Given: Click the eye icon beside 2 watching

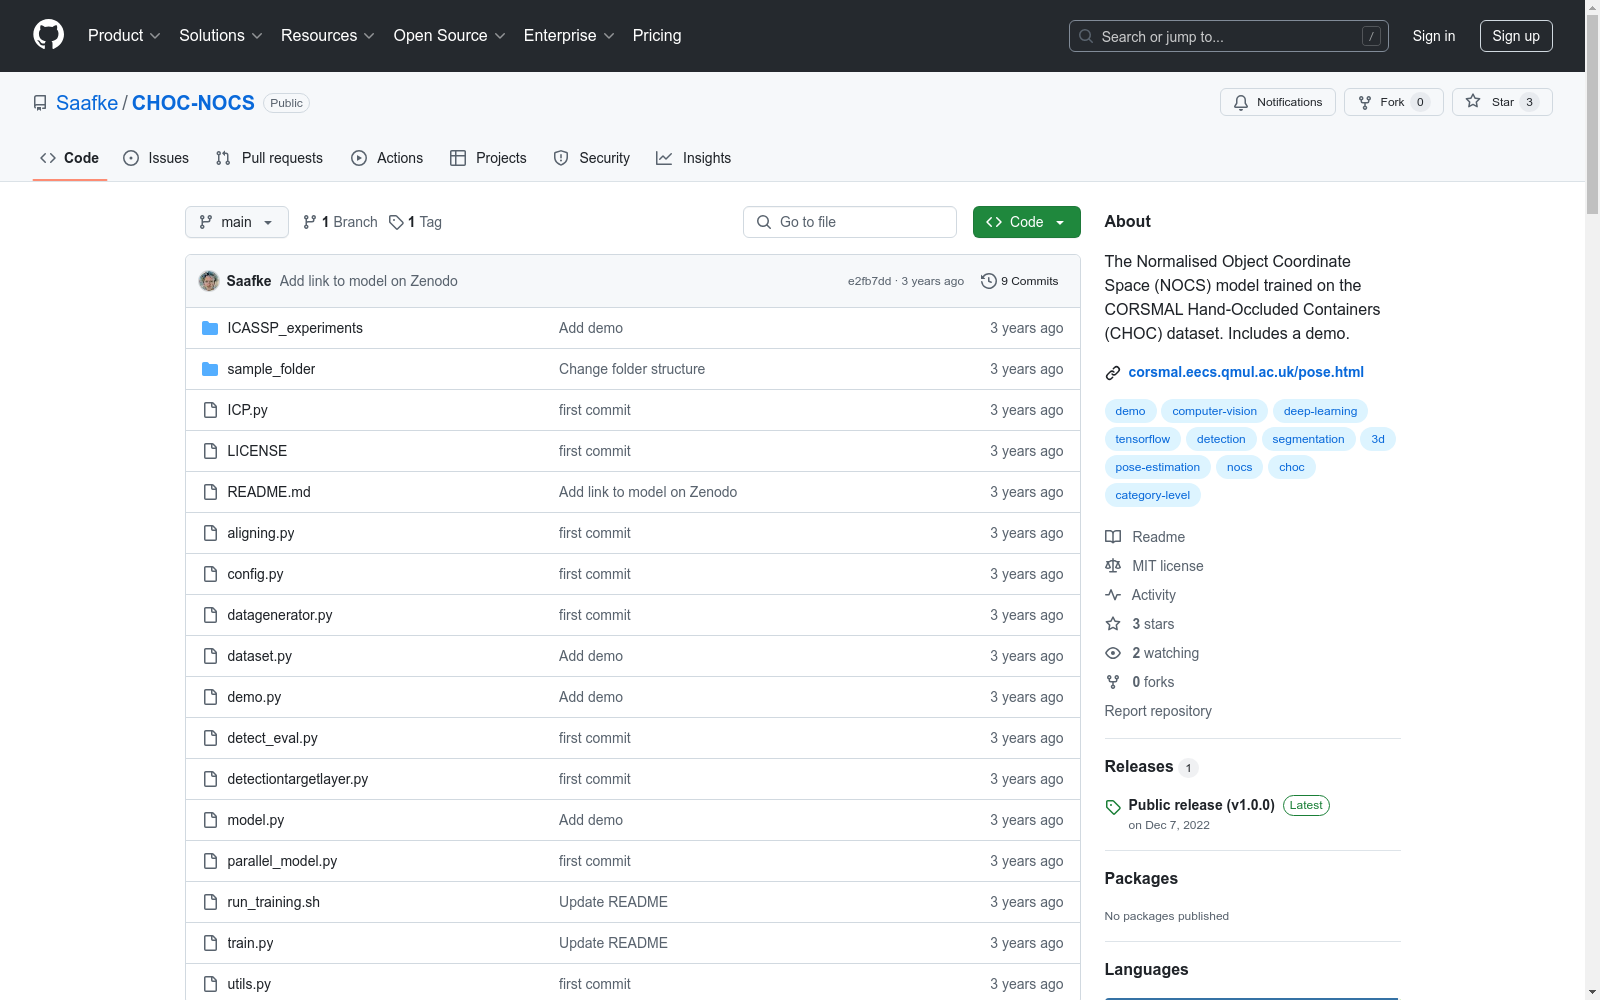Looking at the screenshot, I should coord(1113,653).
